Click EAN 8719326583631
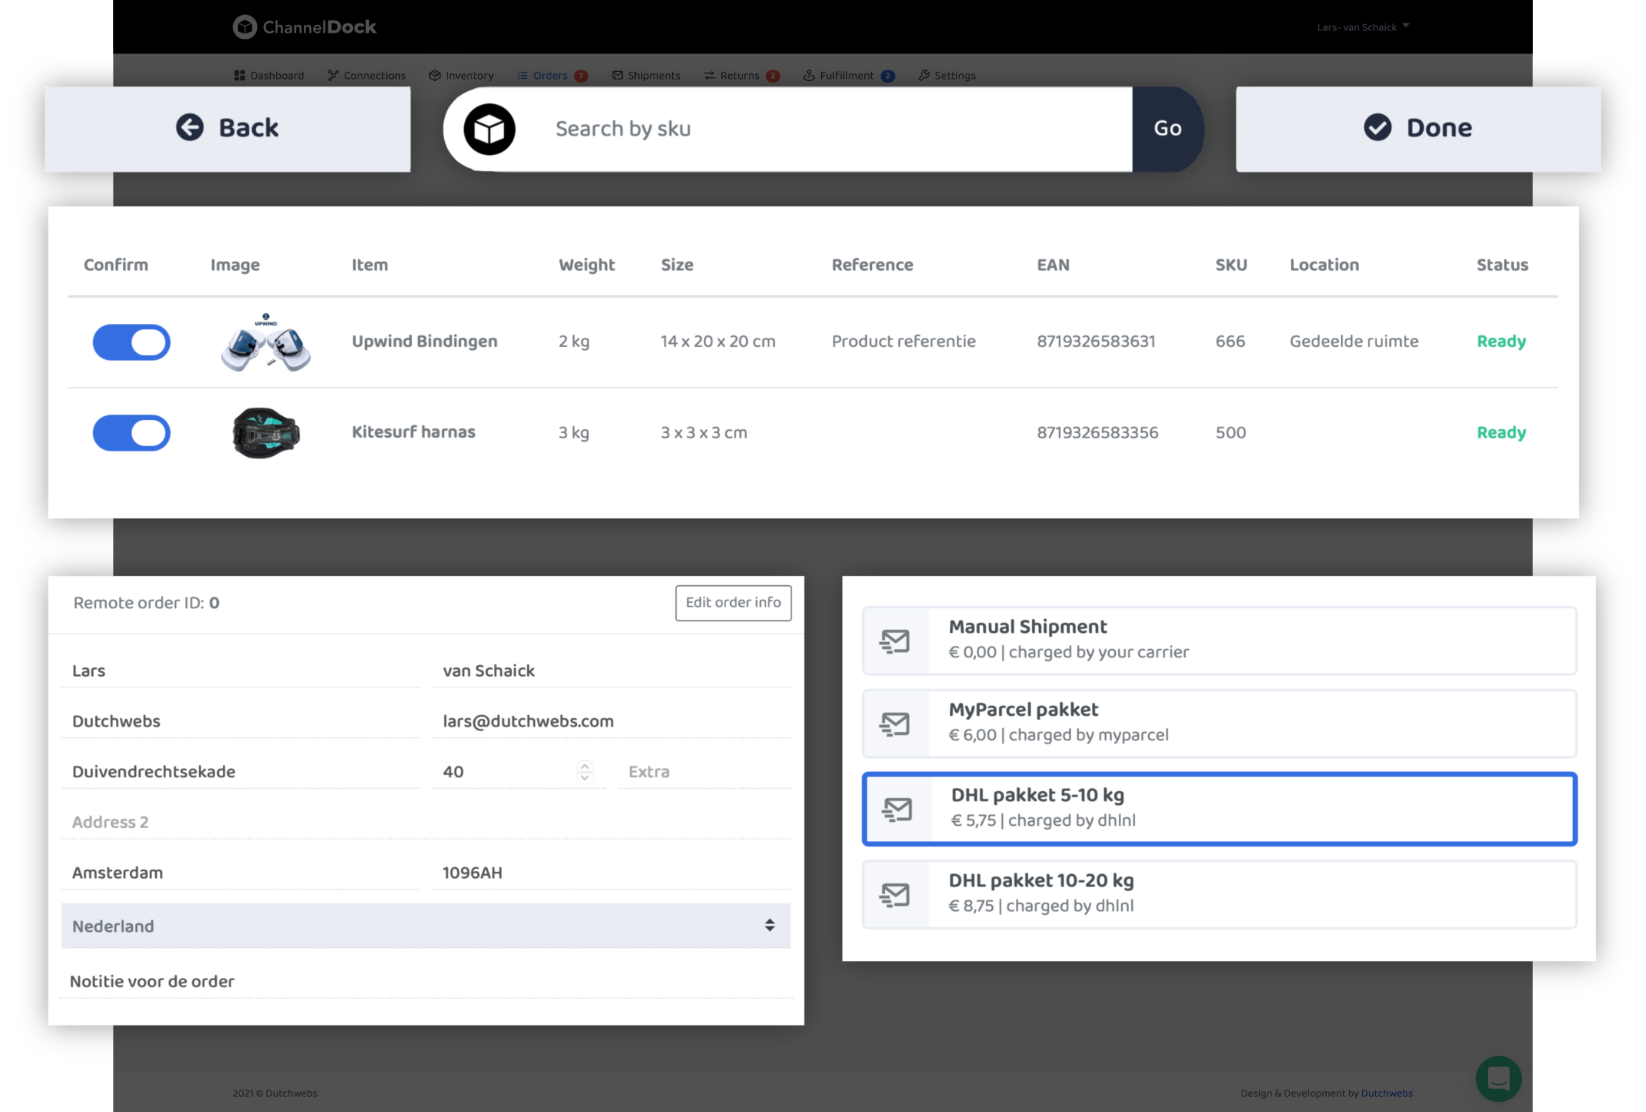This screenshot has height=1112, width=1646. (x=1096, y=341)
